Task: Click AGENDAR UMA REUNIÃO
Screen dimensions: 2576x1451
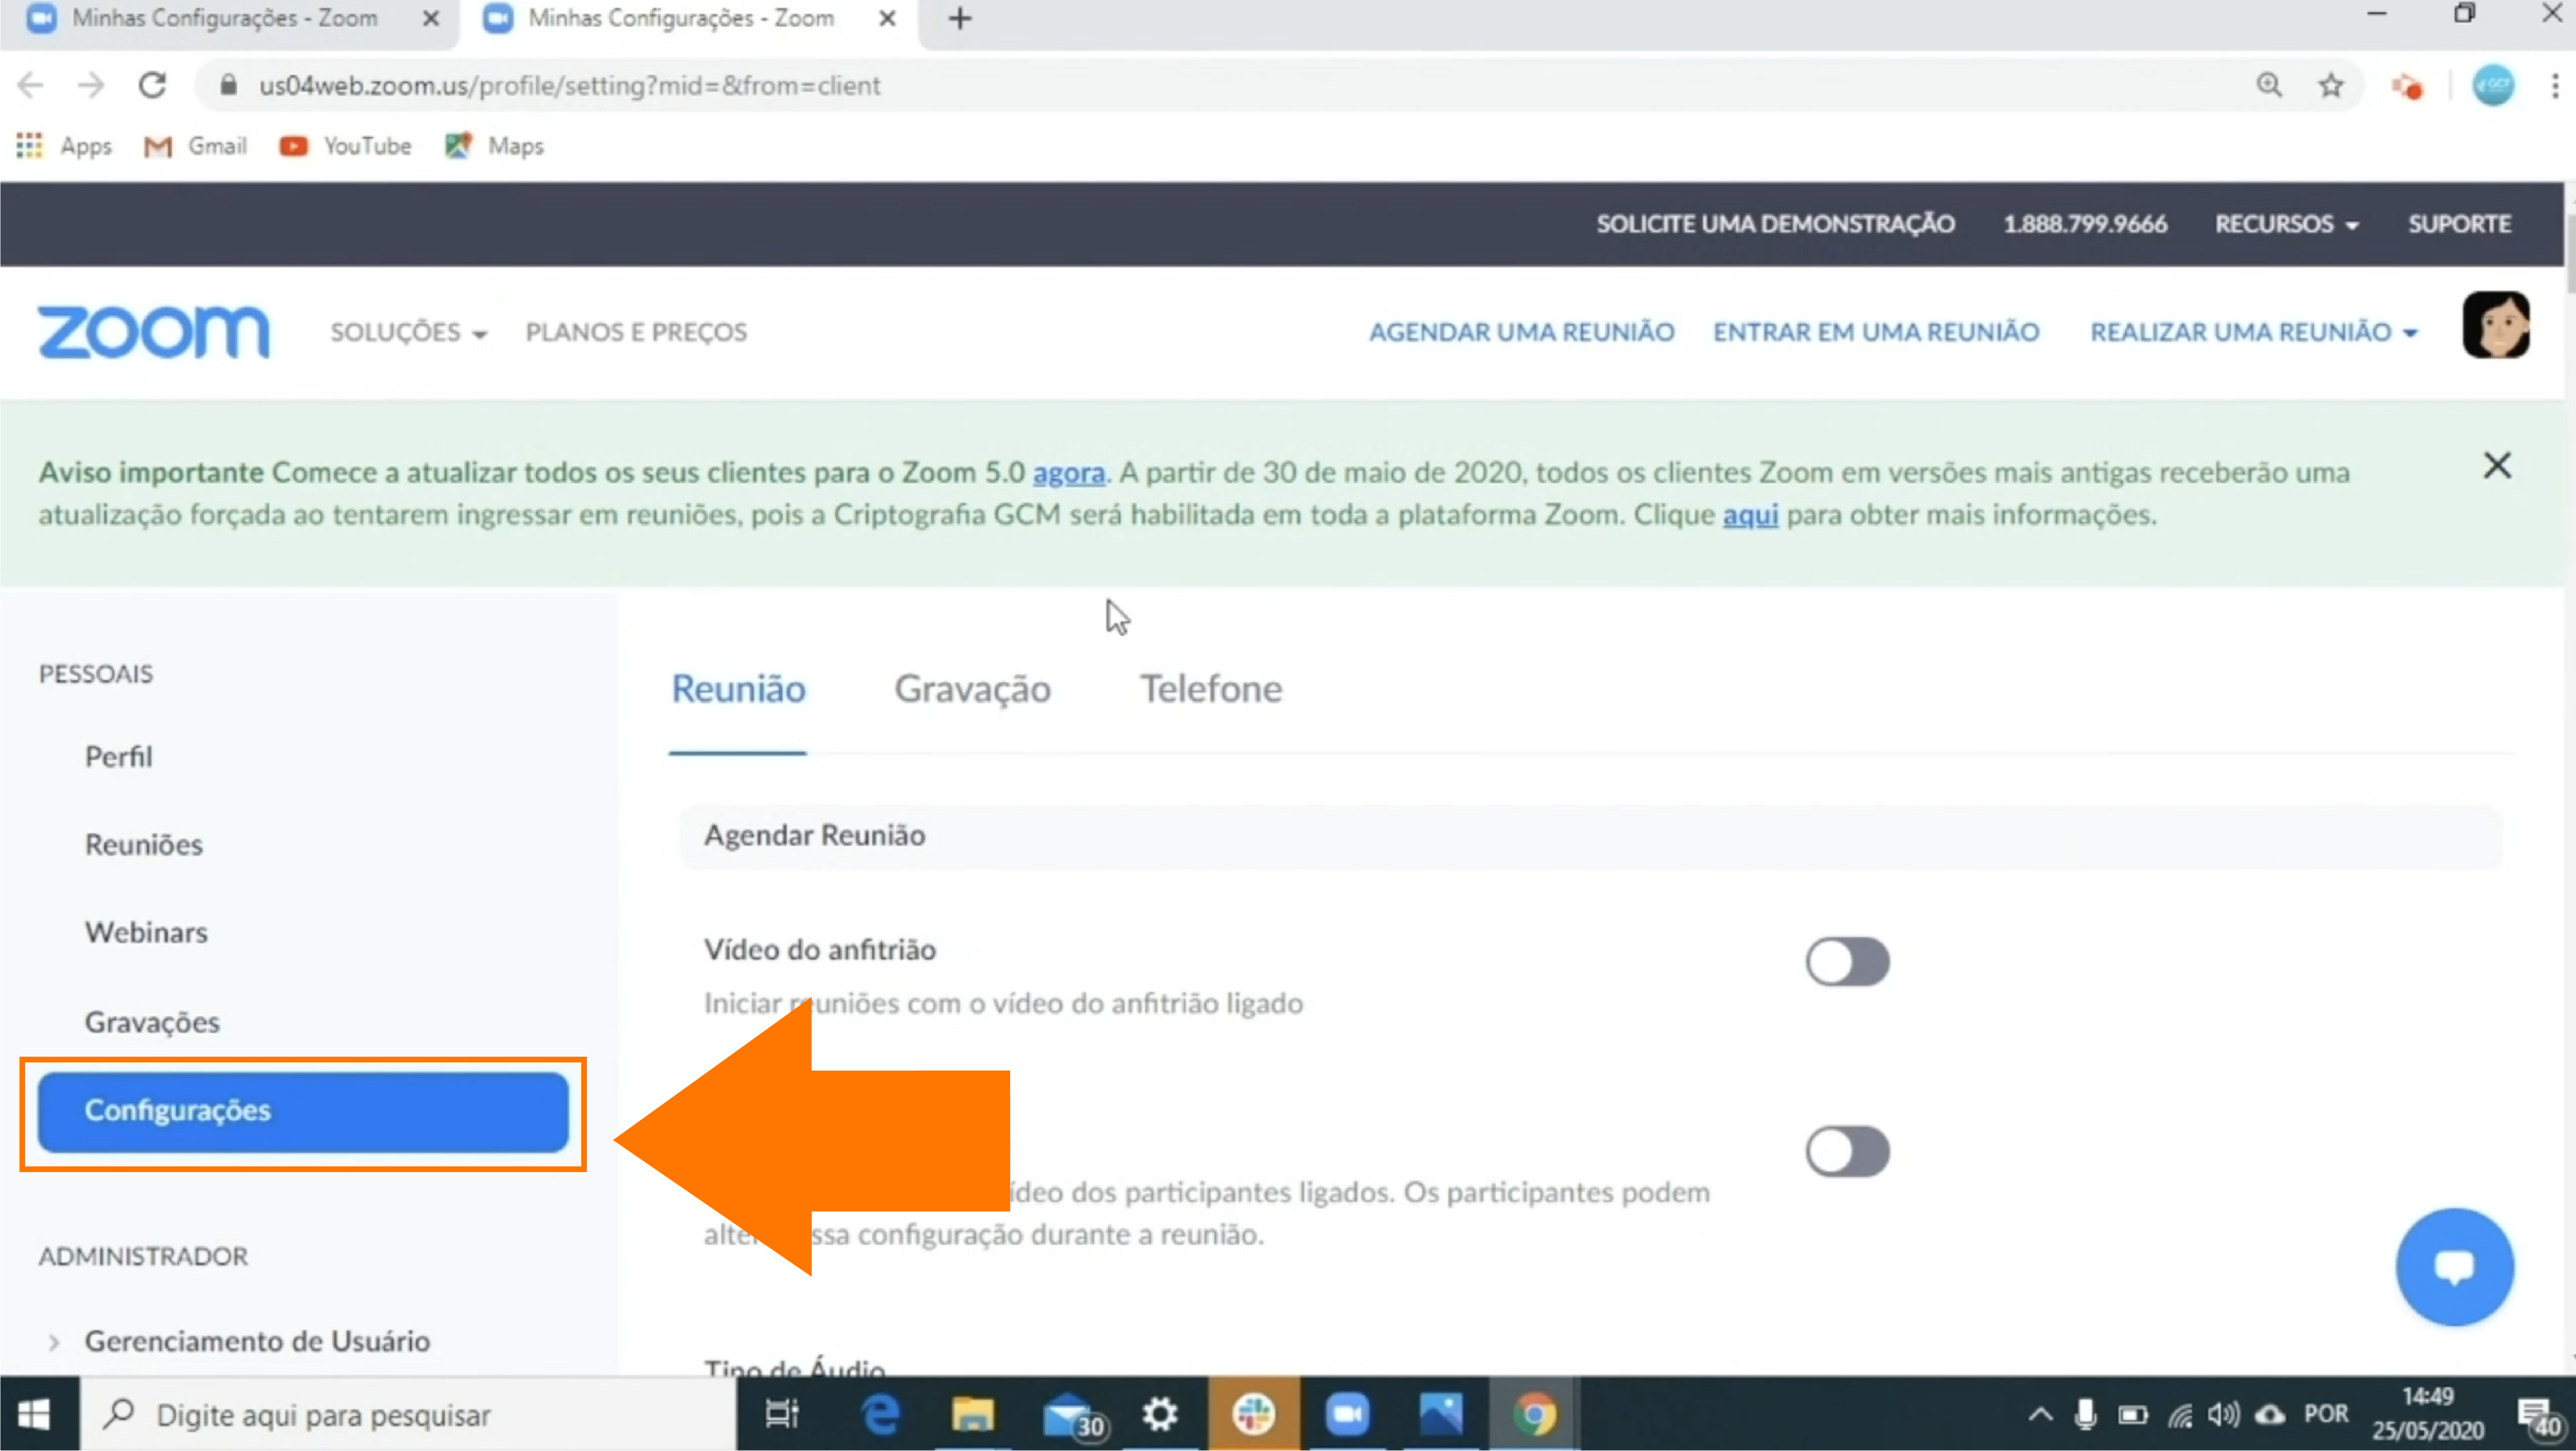Action: 1521,332
